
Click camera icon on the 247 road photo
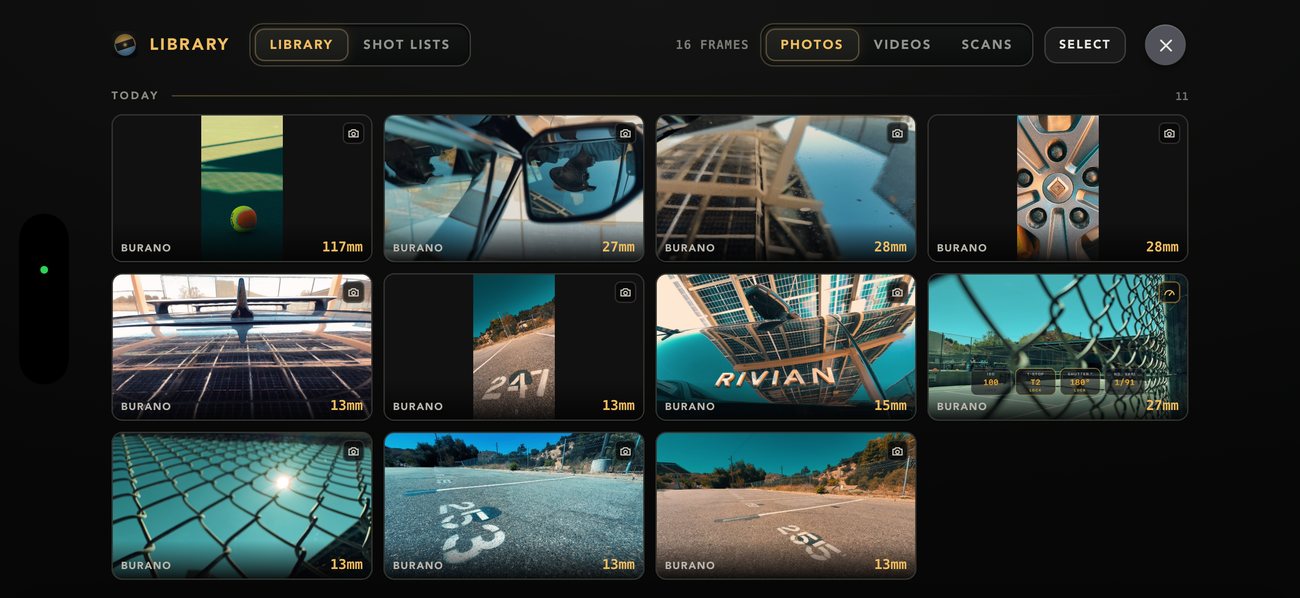tap(625, 292)
